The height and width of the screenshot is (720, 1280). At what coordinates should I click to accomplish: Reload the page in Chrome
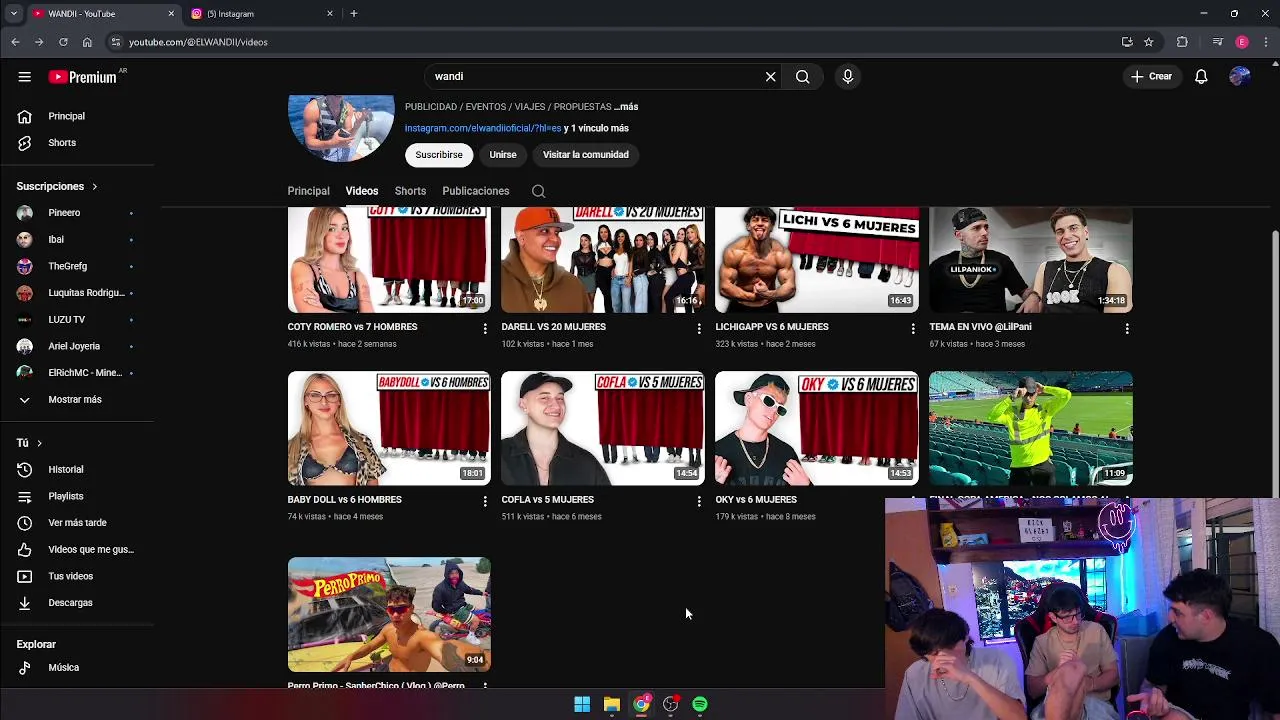(63, 42)
